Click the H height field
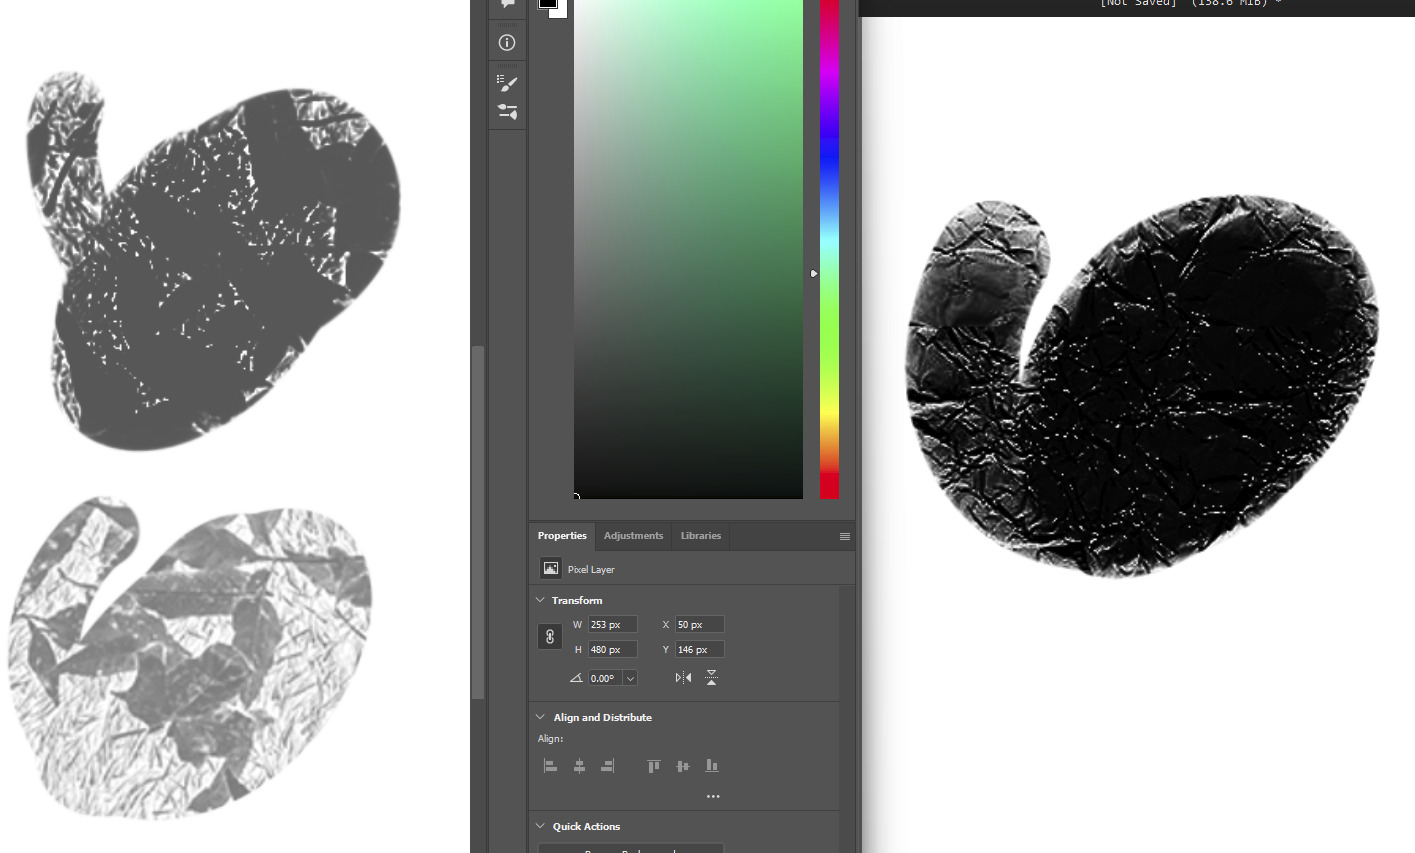 (x=612, y=649)
